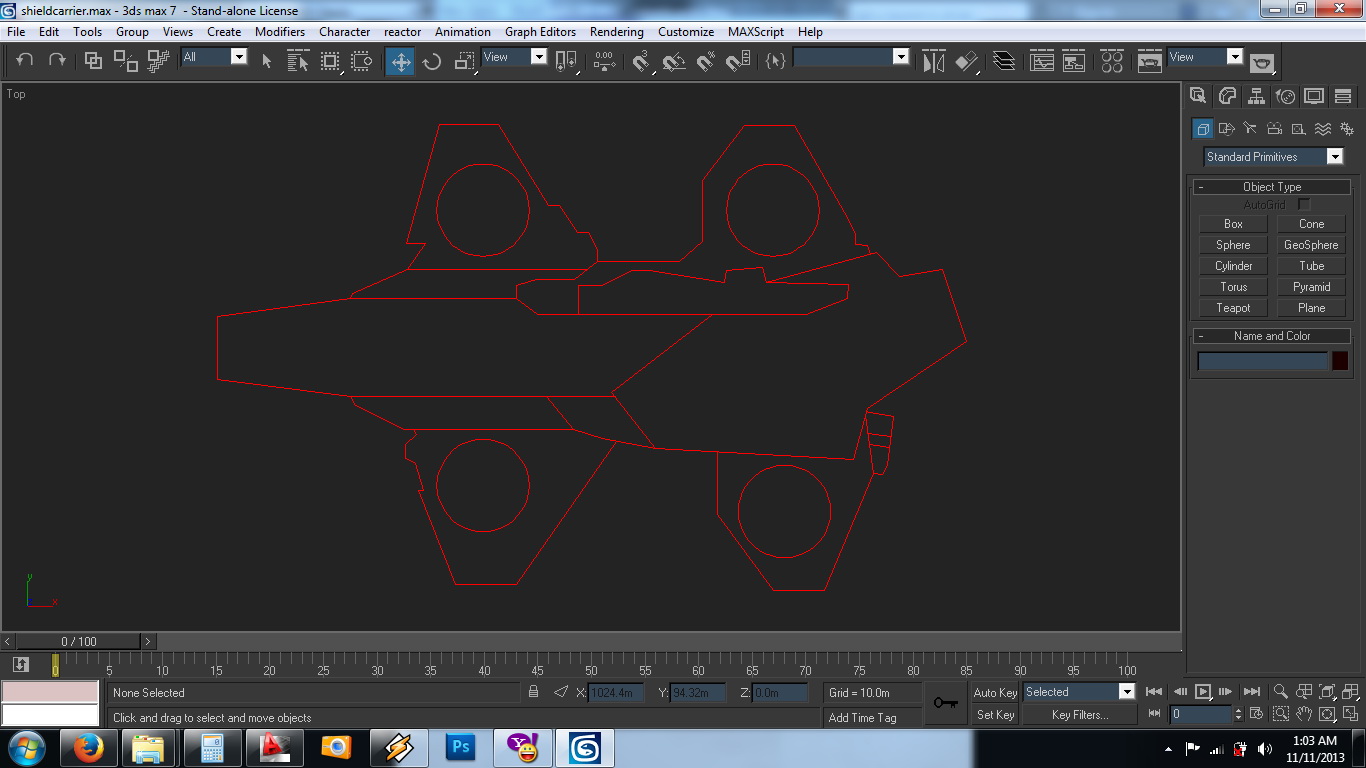
Task: Click the Unlink Selection tool
Action: 125,61
